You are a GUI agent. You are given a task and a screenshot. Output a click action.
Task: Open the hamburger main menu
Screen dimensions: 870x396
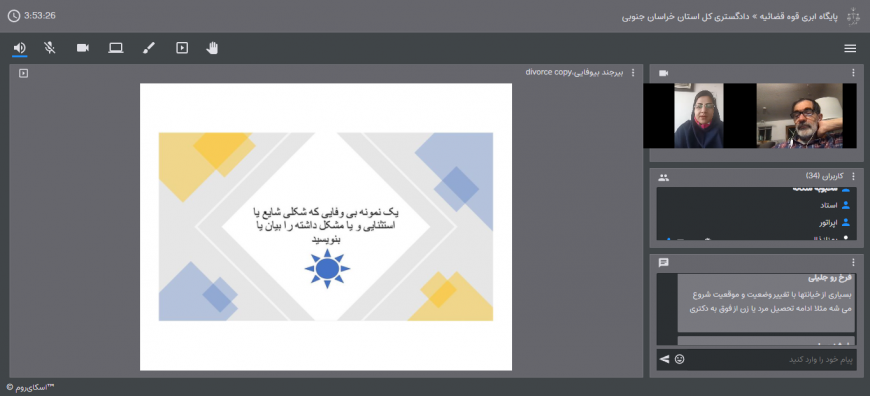(850, 49)
